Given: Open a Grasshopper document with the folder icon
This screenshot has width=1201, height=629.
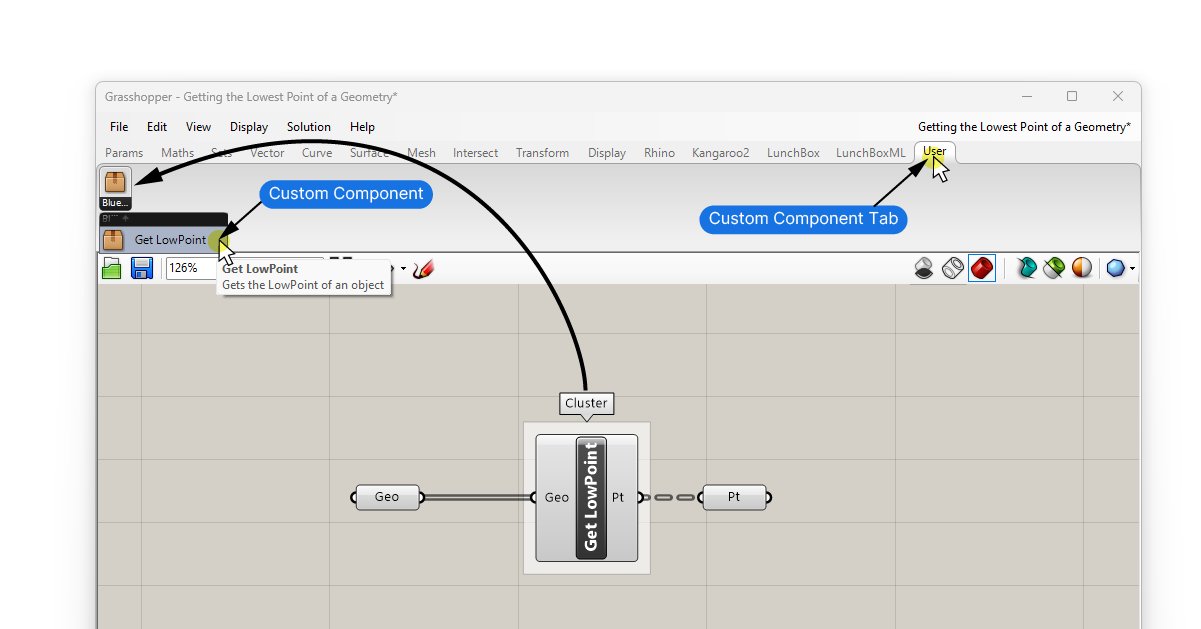Looking at the screenshot, I should 111,268.
